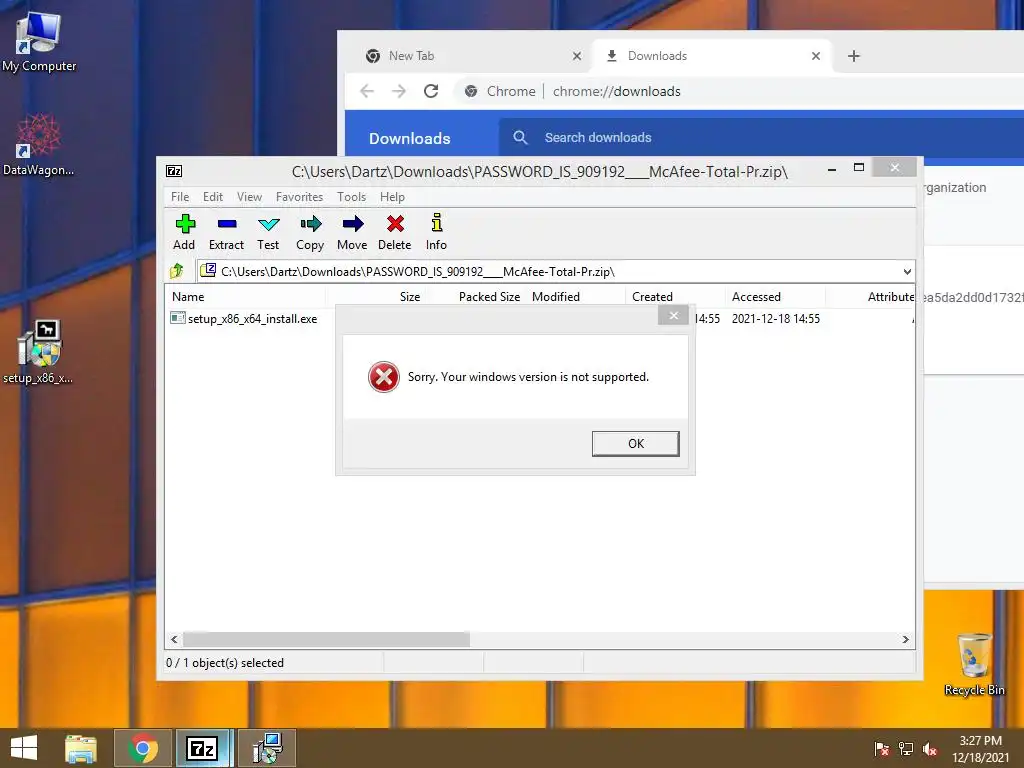Image resolution: width=1024 pixels, height=768 pixels.
Task: Click the 7z logo in title bar
Action: point(174,171)
